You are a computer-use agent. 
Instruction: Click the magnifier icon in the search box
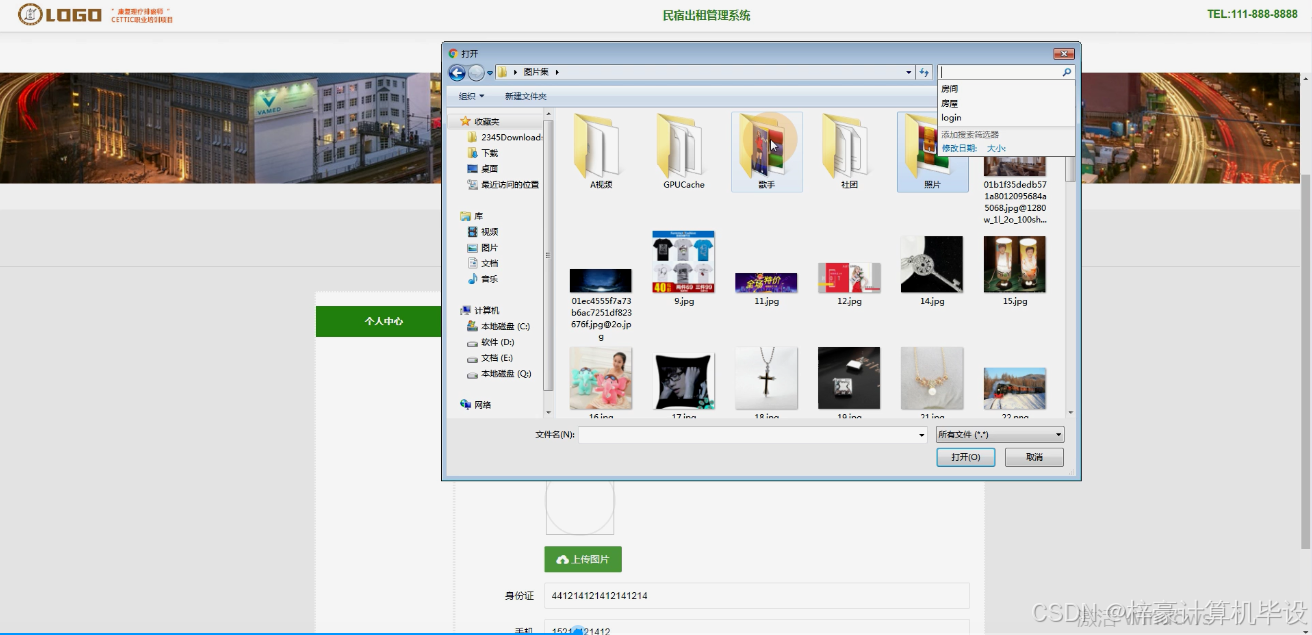click(1067, 72)
